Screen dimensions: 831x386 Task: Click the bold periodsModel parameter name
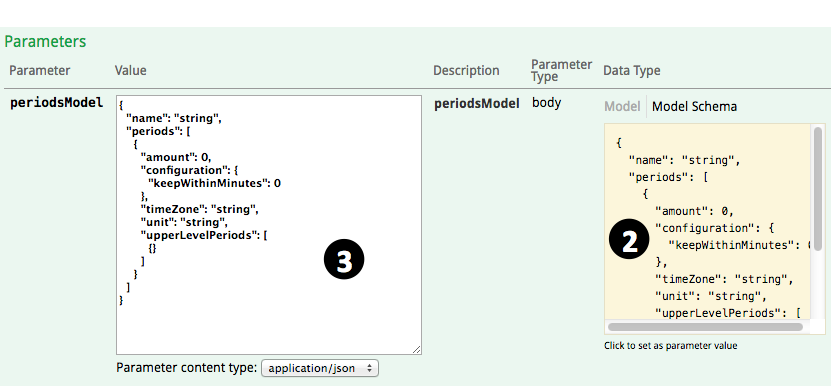(x=57, y=103)
